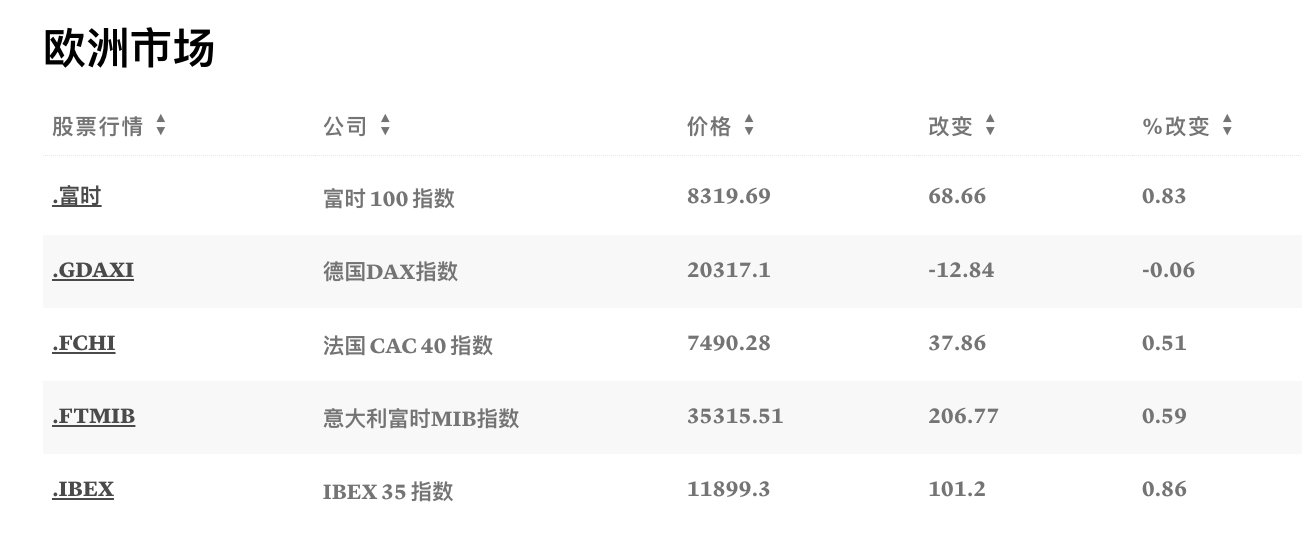Select the 价格 column header text

(x=709, y=126)
